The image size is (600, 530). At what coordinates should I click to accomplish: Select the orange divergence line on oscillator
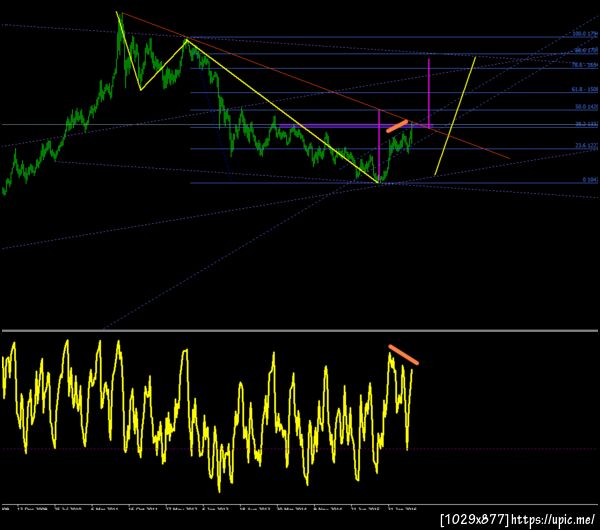[403, 354]
